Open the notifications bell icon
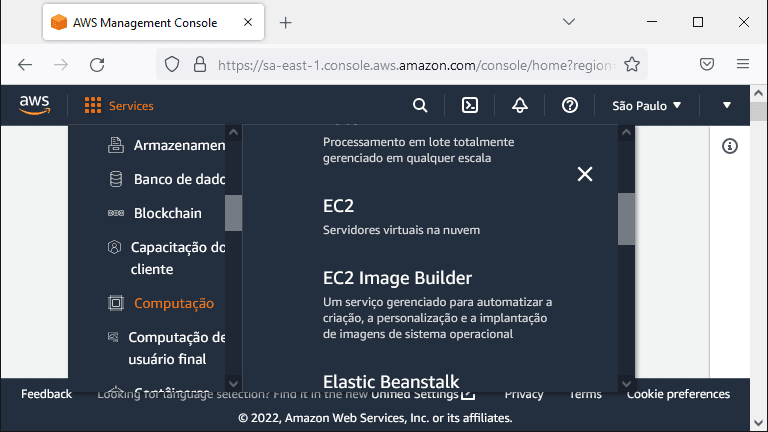The height and width of the screenshot is (432, 768). (520, 105)
